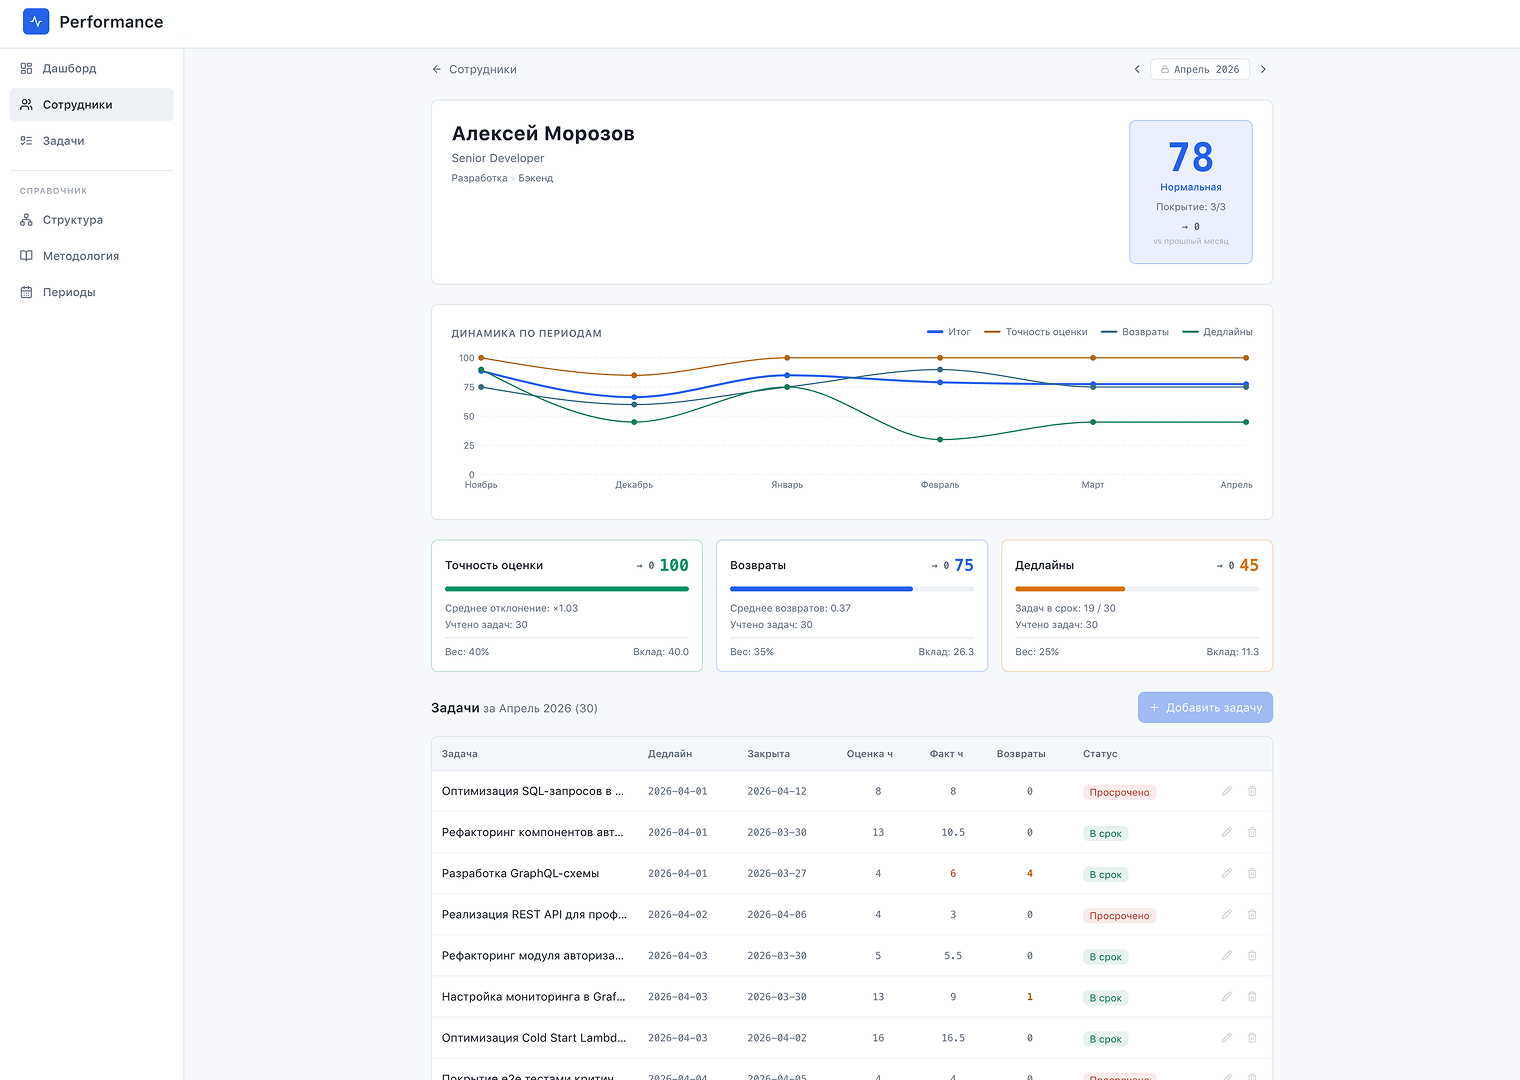Edit the Оптимизация SQL-запросов task
The height and width of the screenshot is (1080, 1520).
pyautogui.click(x=1226, y=791)
